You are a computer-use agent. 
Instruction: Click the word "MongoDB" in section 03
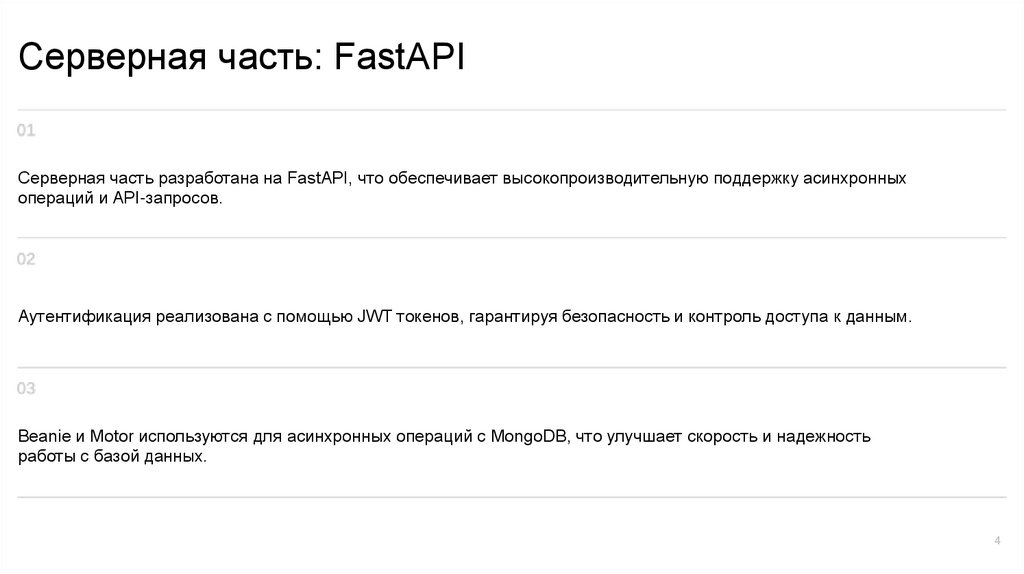pos(527,437)
